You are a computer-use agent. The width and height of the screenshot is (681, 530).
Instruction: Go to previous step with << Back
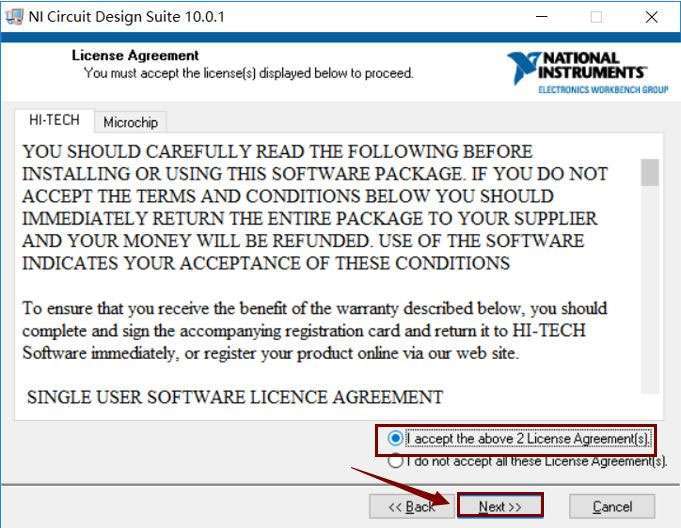tap(411, 507)
